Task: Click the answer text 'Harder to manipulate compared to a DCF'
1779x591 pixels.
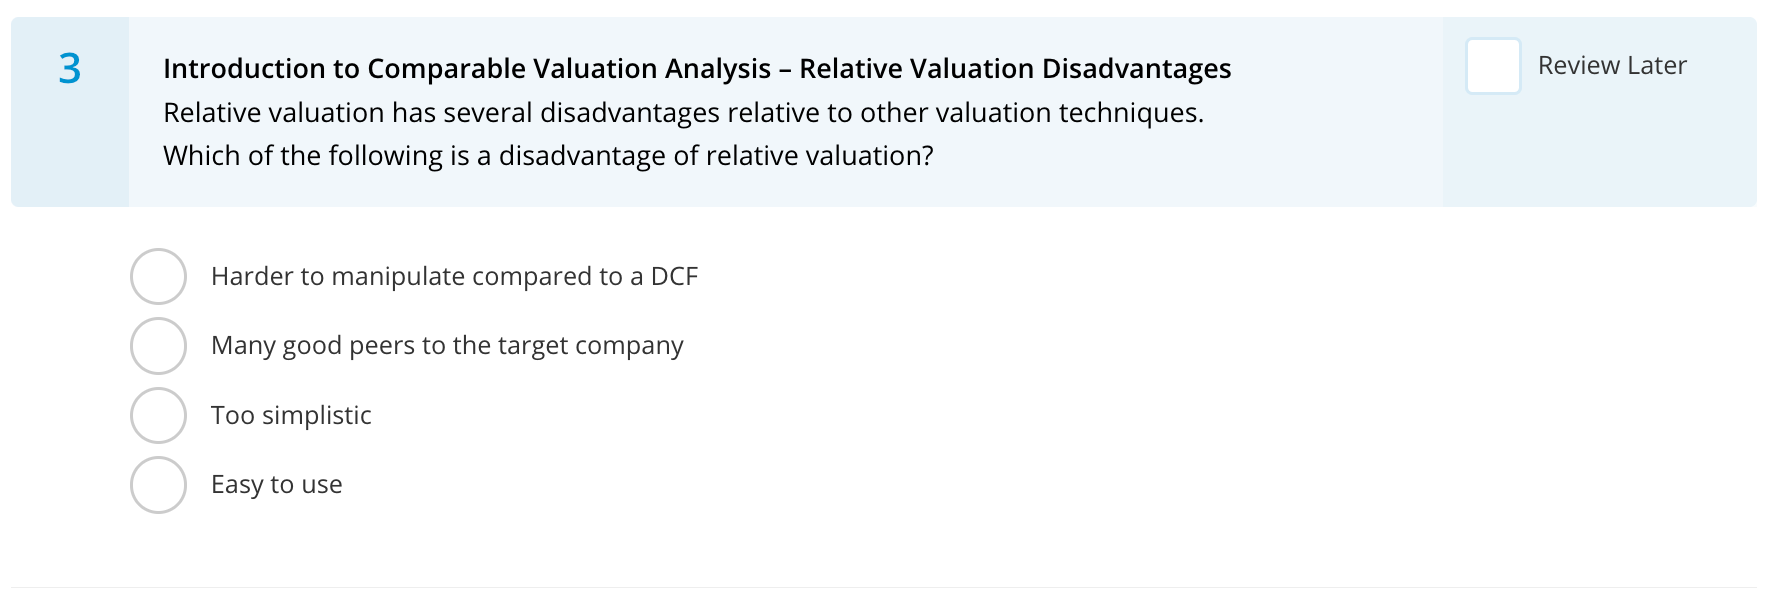Action: coord(455,276)
